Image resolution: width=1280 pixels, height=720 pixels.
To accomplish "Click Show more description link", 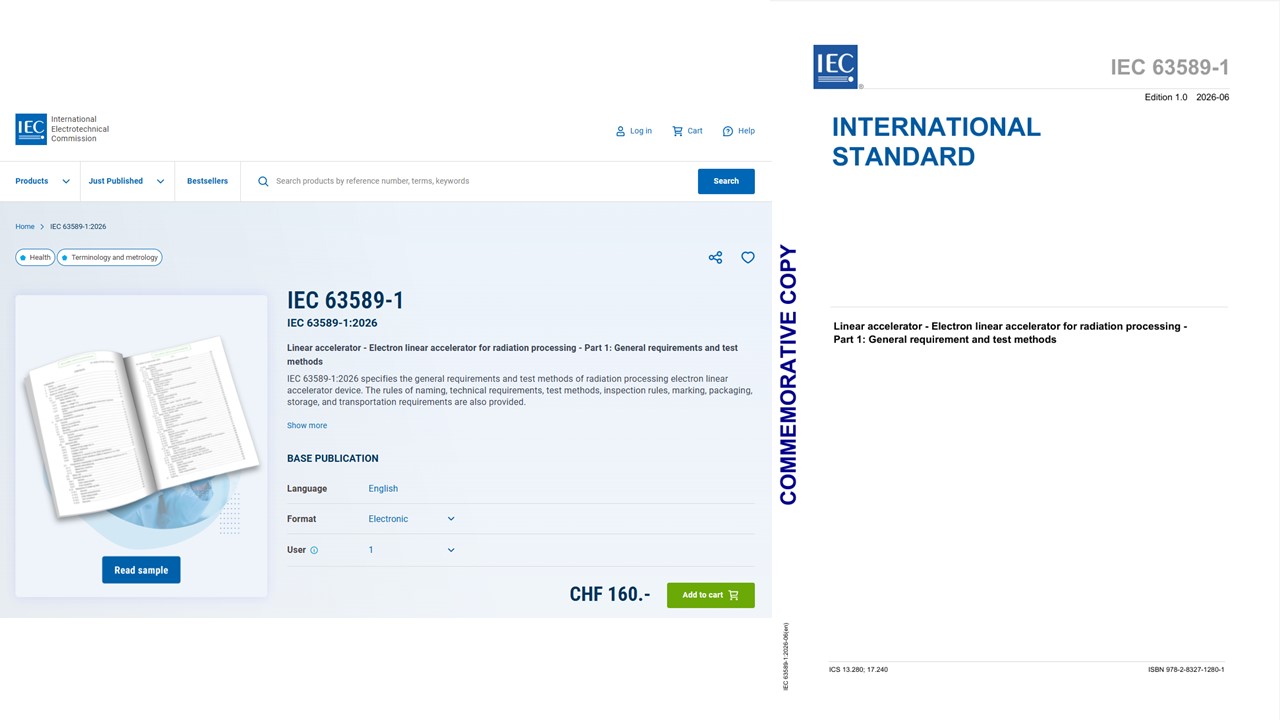I will pos(307,426).
